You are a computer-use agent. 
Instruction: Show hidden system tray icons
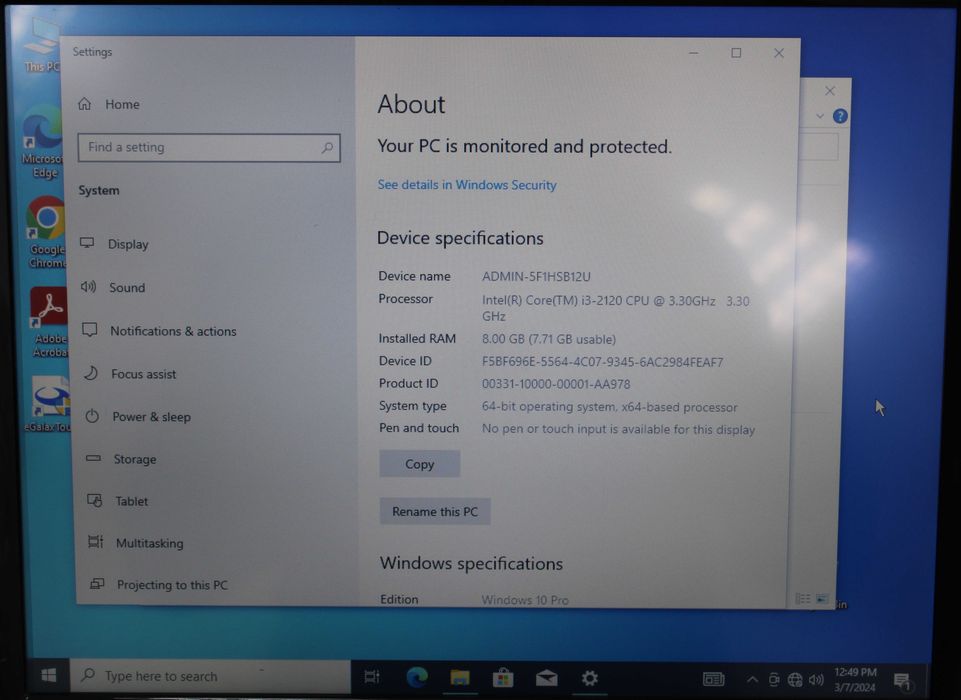pyautogui.click(x=752, y=679)
